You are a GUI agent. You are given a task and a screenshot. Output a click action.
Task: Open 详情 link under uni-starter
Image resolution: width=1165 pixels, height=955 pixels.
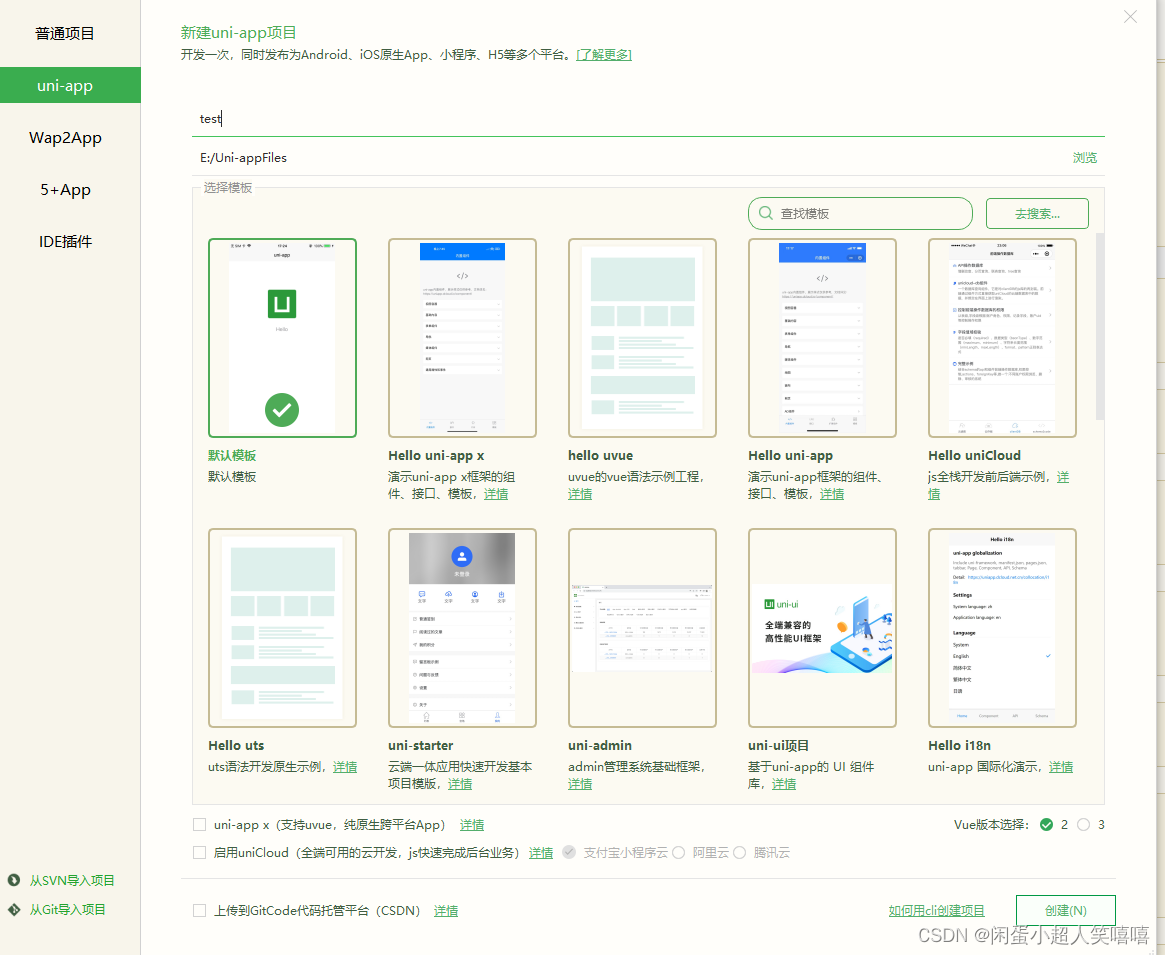coord(460,784)
